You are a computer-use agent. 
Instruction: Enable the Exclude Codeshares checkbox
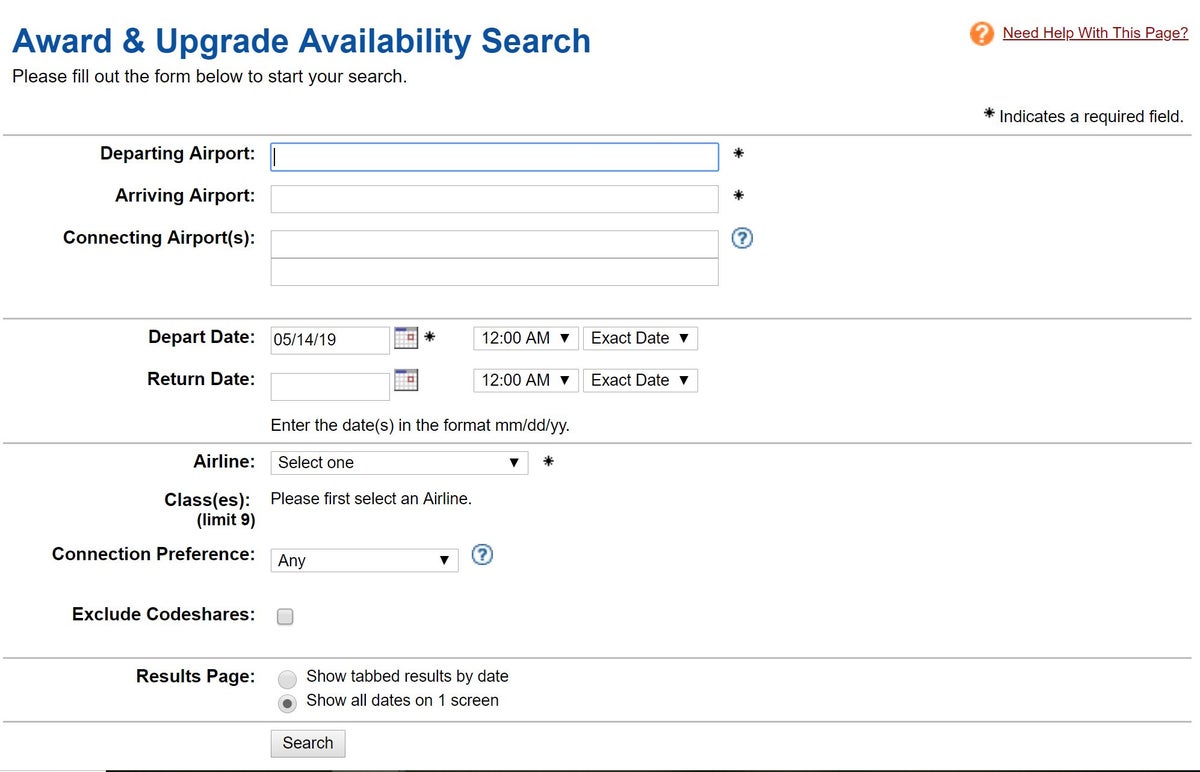click(285, 616)
